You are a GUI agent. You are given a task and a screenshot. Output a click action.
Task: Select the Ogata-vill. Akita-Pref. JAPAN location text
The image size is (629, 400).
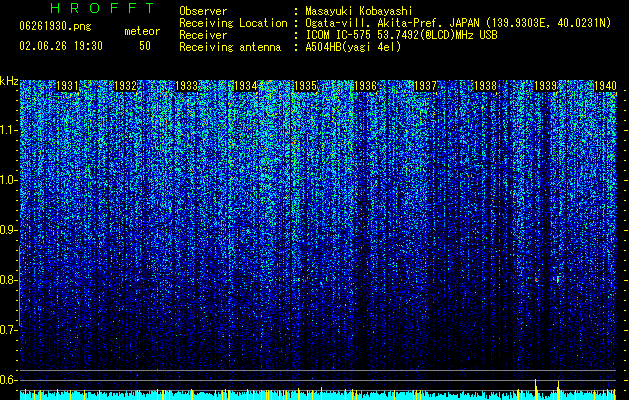[x=458, y=23]
